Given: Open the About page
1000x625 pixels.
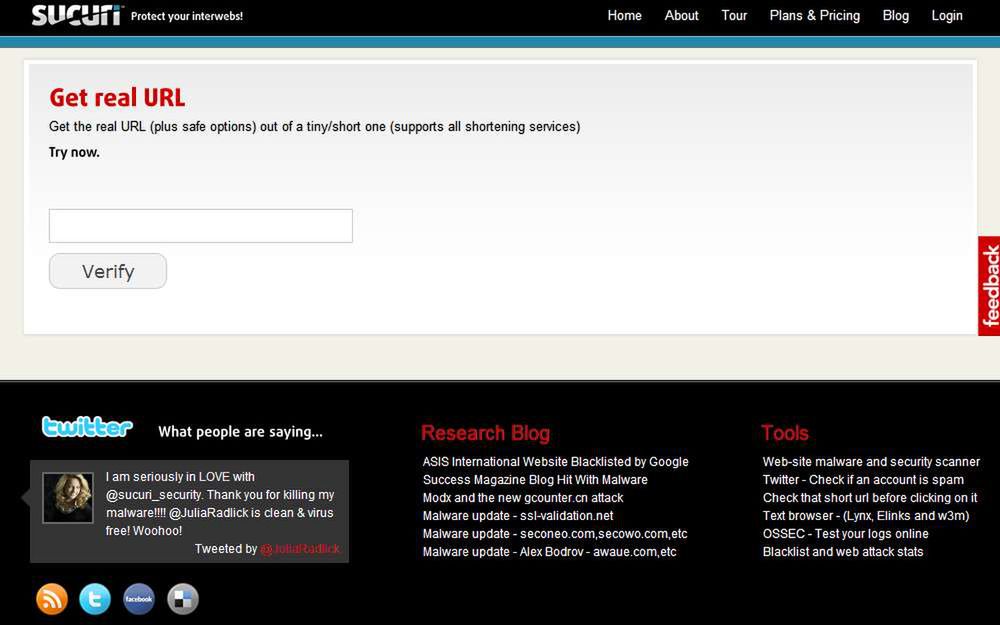Looking at the screenshot, I should pos(681,15).
